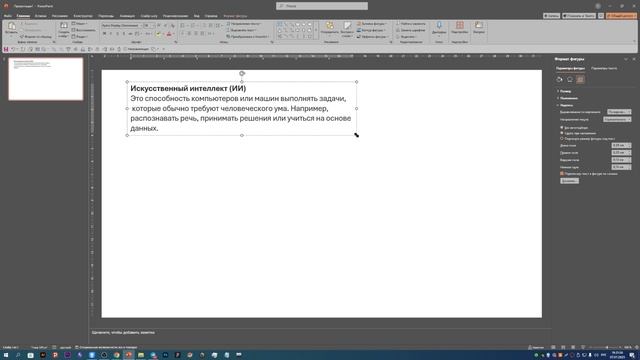Click the PowerPoint icon in Windows taskbar

tap(129, 355)
